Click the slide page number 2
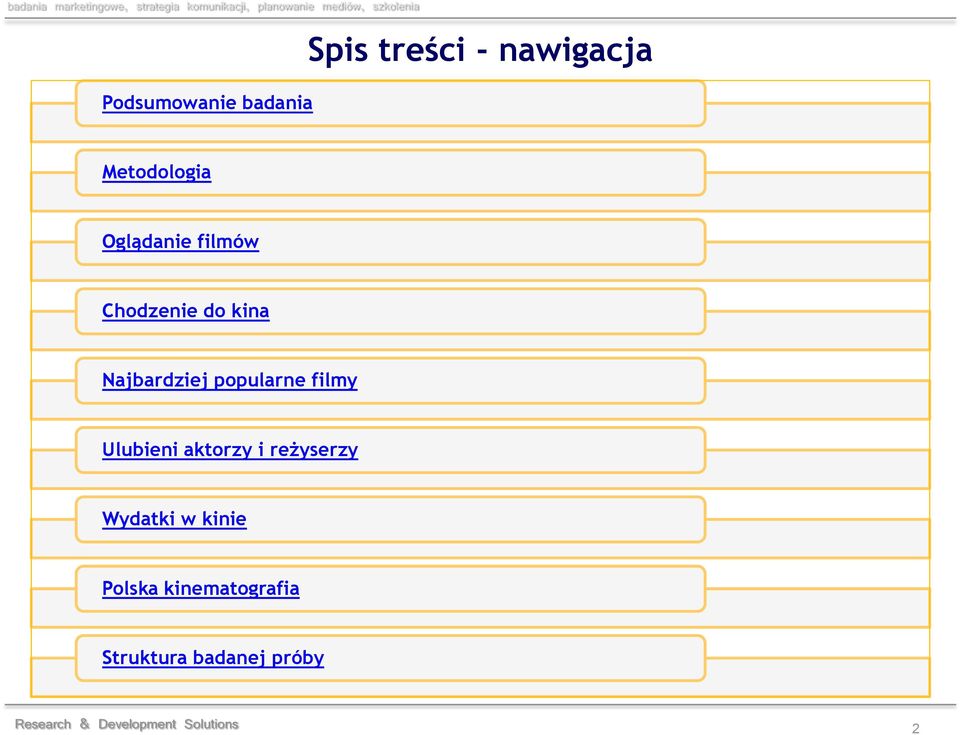960x735 pixels. pyautogui.click(x=916, y=728)
